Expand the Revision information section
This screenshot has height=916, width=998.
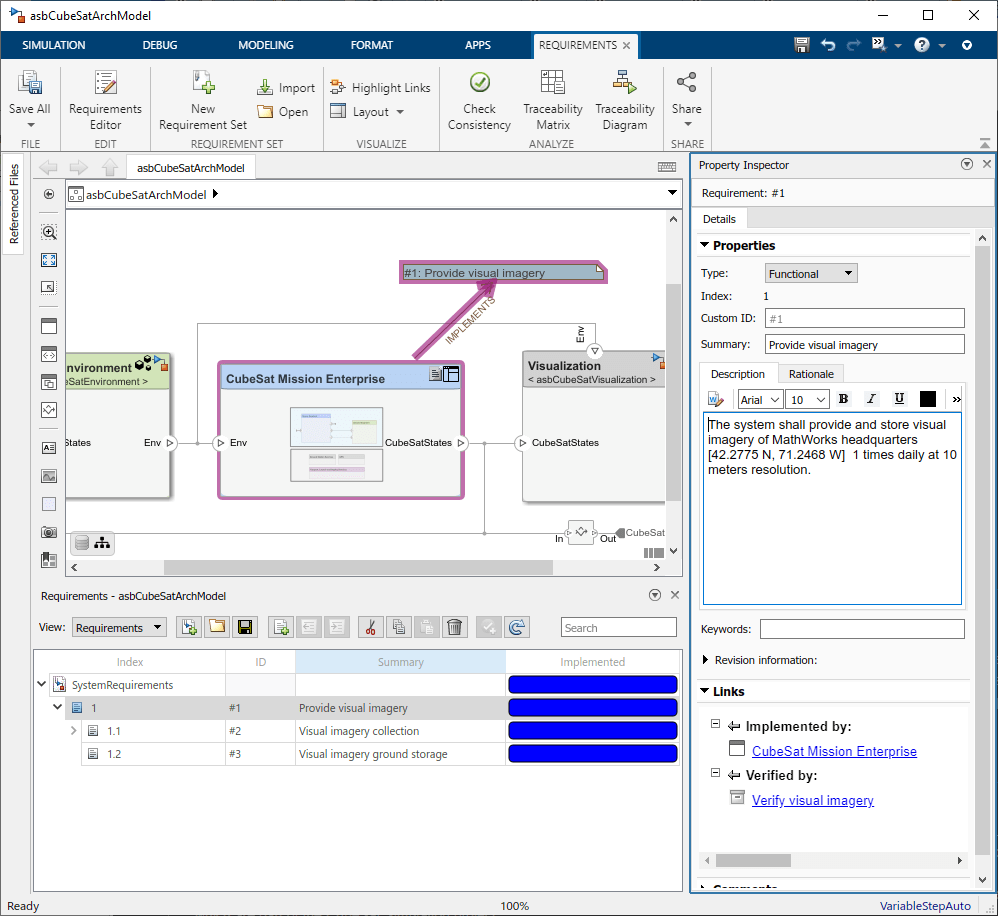pos(707,660)
